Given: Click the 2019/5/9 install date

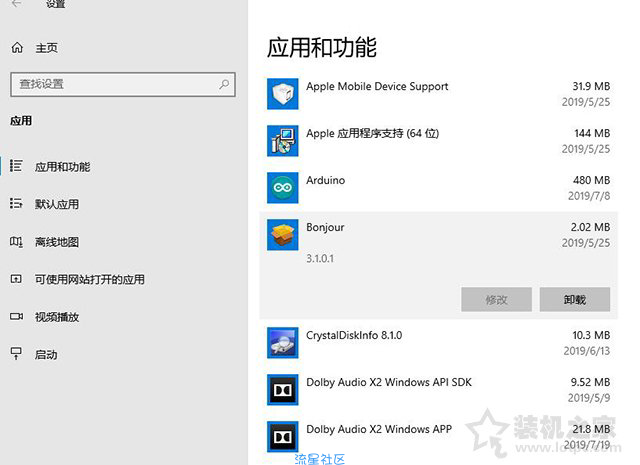Looking at the screenshot, I should (x=589, y=398).
